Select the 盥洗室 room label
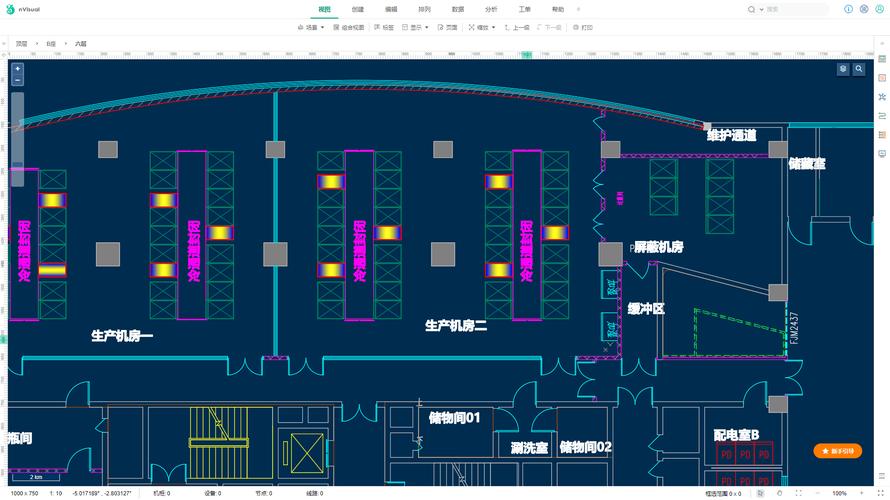890x500 pixels. point(529,448)
